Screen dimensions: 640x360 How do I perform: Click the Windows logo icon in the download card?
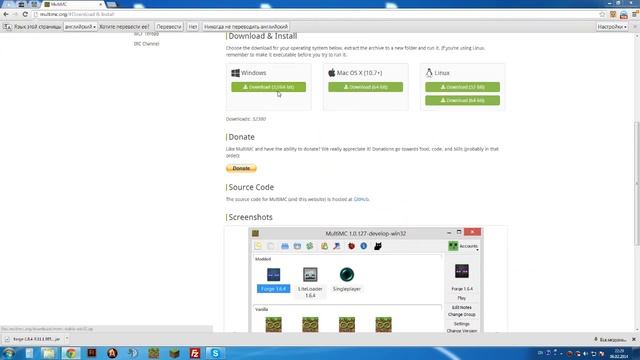235,73
